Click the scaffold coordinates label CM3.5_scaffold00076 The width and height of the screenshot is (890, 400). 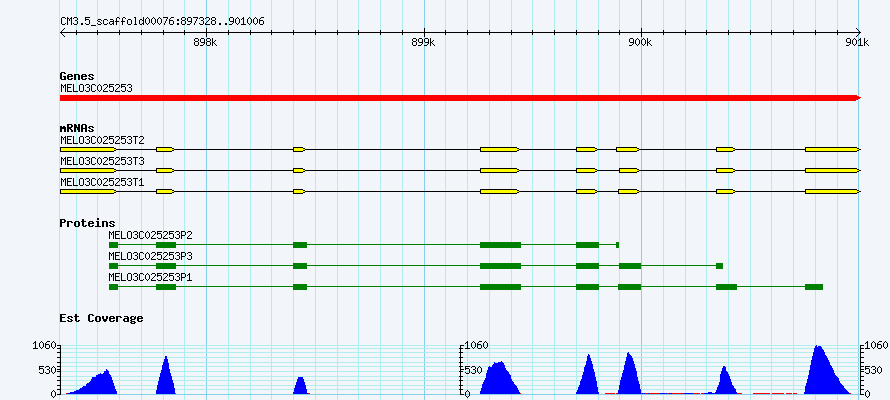point(162,22)
